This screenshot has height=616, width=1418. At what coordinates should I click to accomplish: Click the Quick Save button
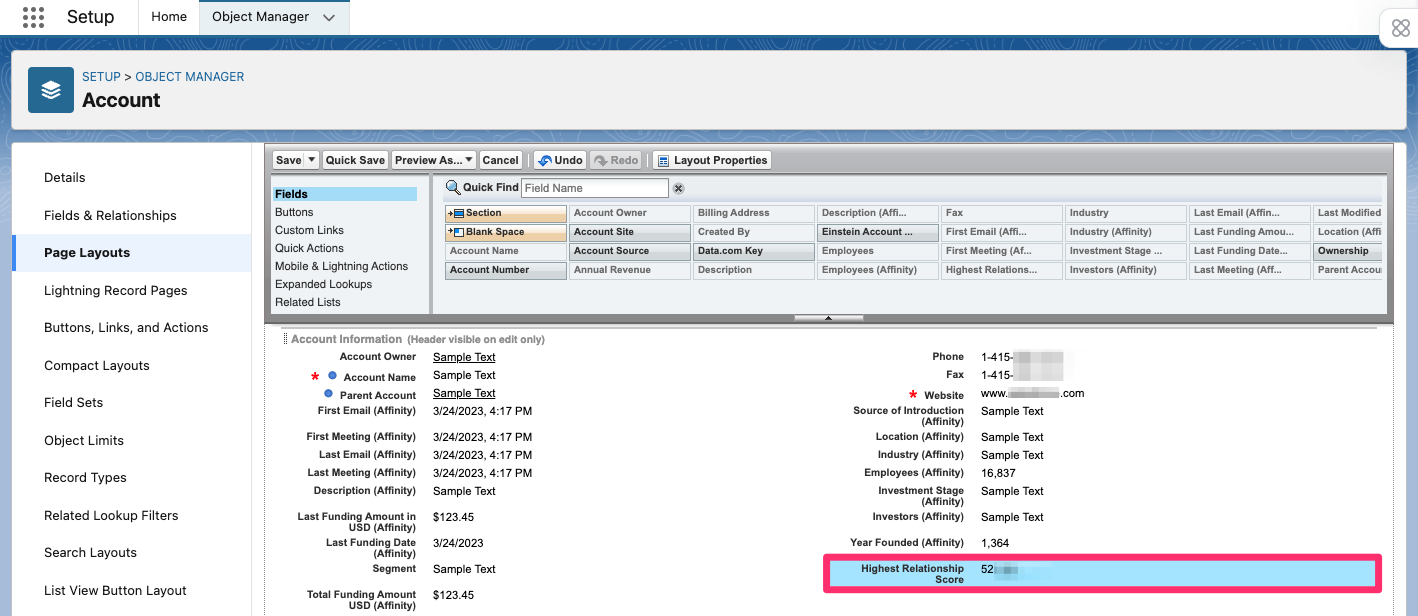pyautogui.click(x=355, y=159)
